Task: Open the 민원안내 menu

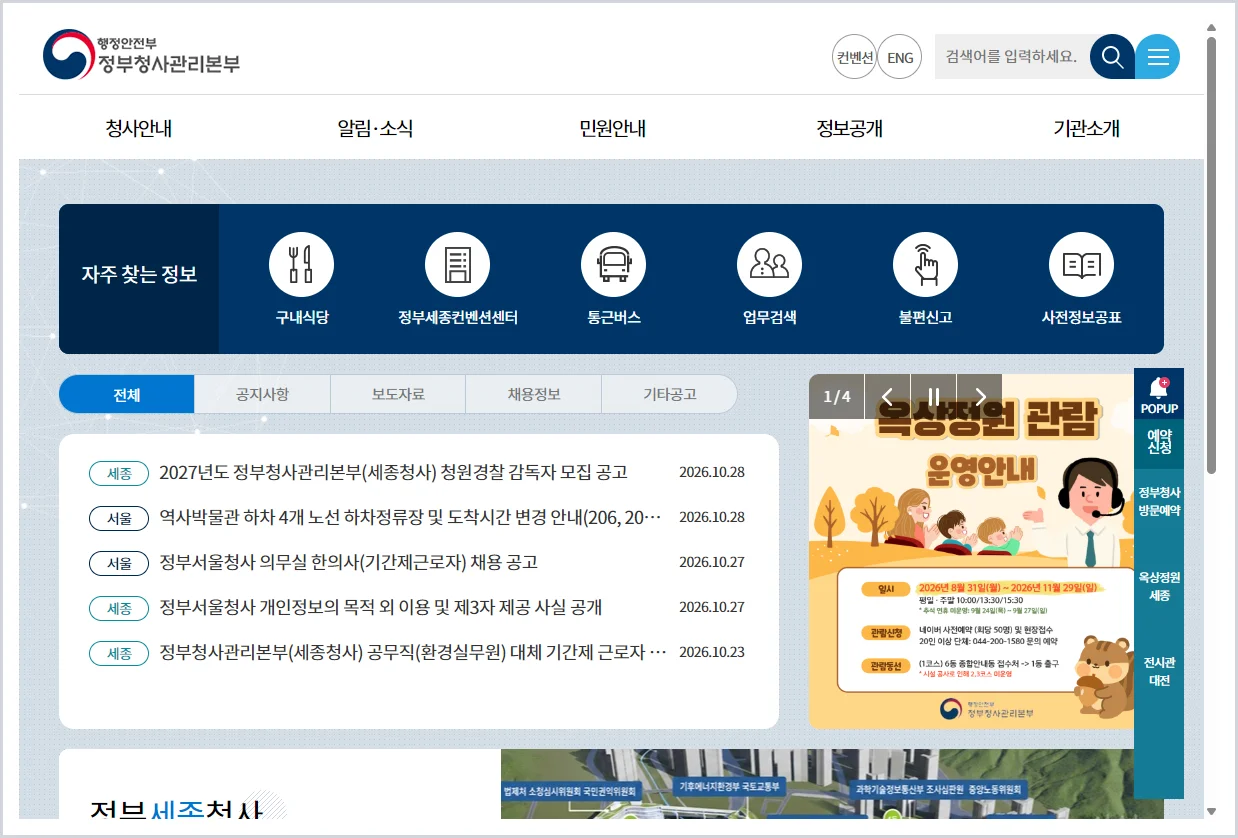Action: point(612,128)
